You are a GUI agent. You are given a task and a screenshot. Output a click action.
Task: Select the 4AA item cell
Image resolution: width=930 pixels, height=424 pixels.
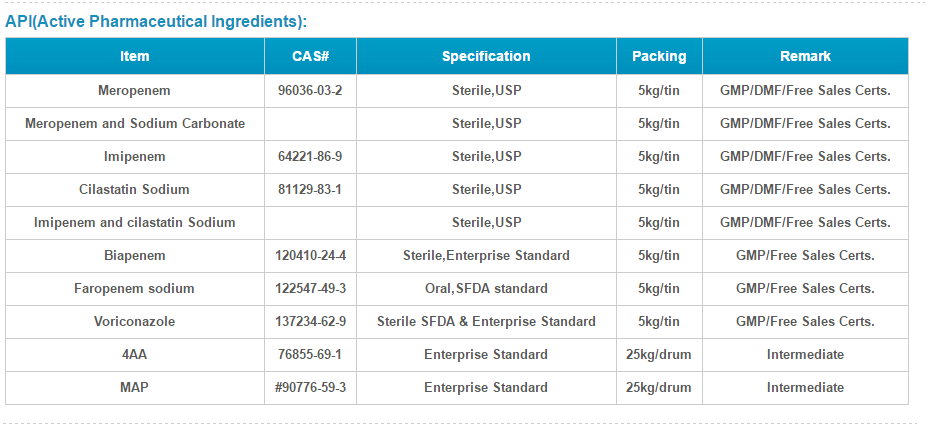click(x=135, y=355)
